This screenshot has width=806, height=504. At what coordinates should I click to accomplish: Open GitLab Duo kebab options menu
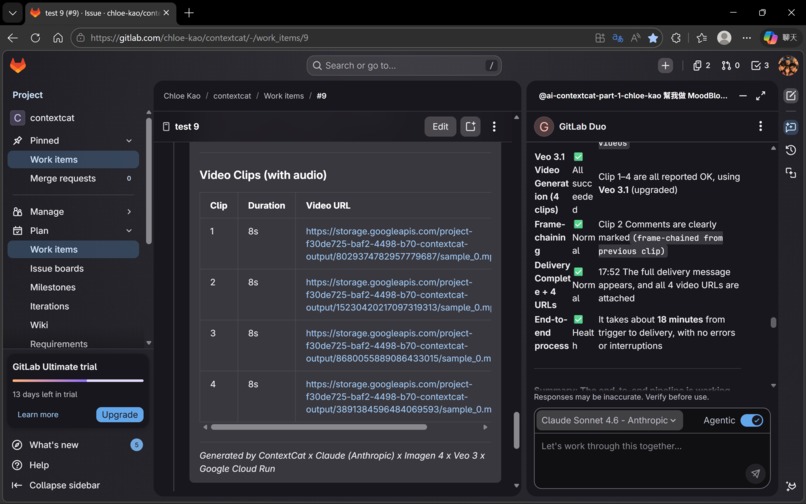(760, 127)
